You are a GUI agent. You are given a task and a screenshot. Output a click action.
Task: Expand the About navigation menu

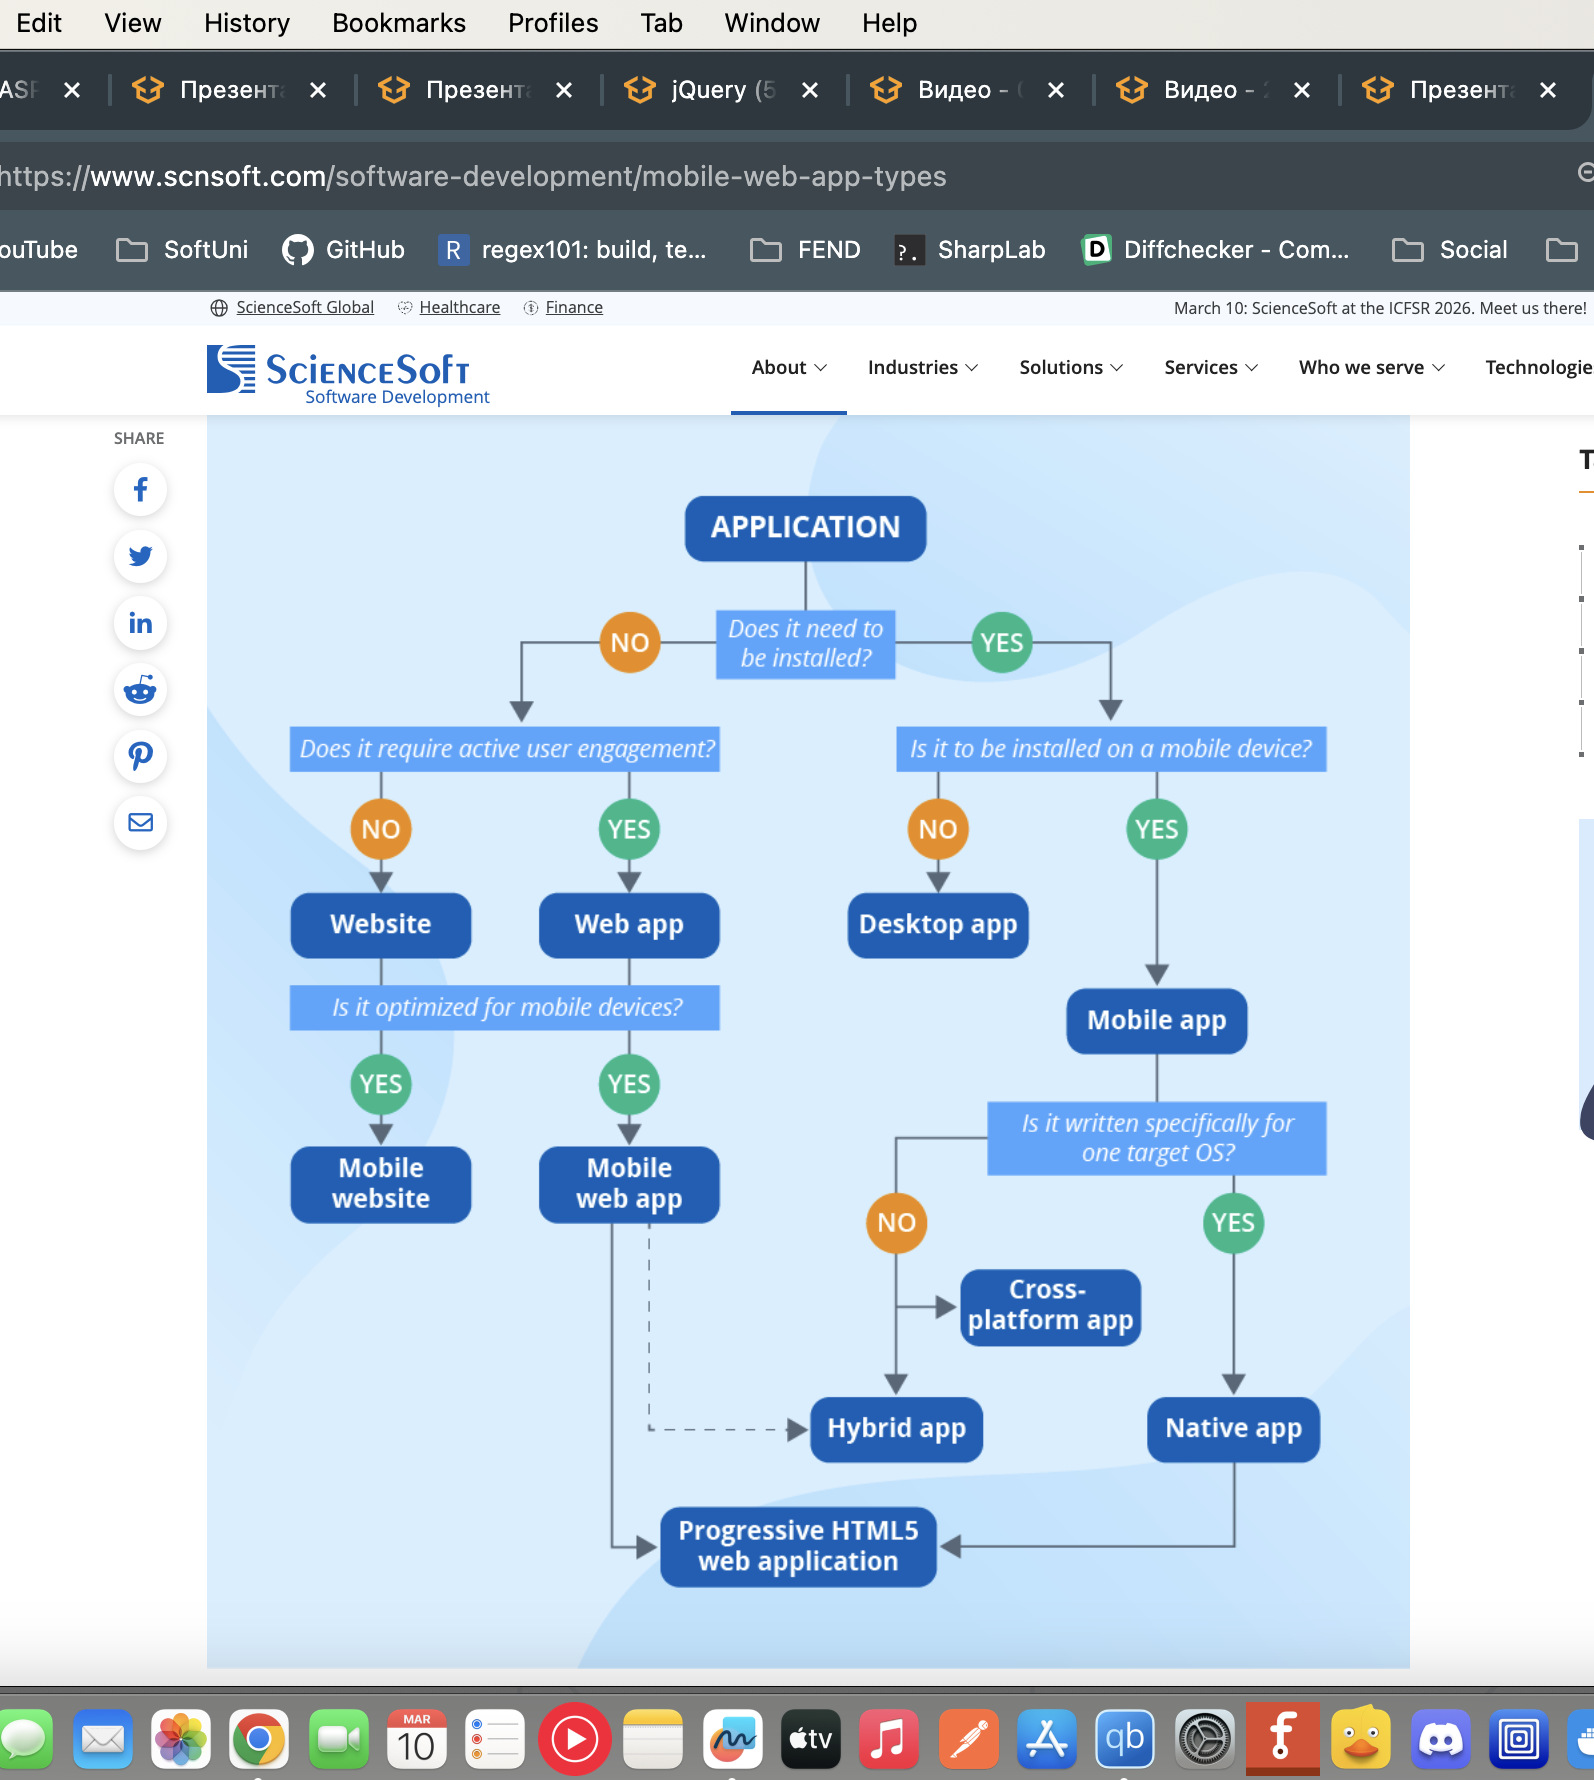pos(789,367)
